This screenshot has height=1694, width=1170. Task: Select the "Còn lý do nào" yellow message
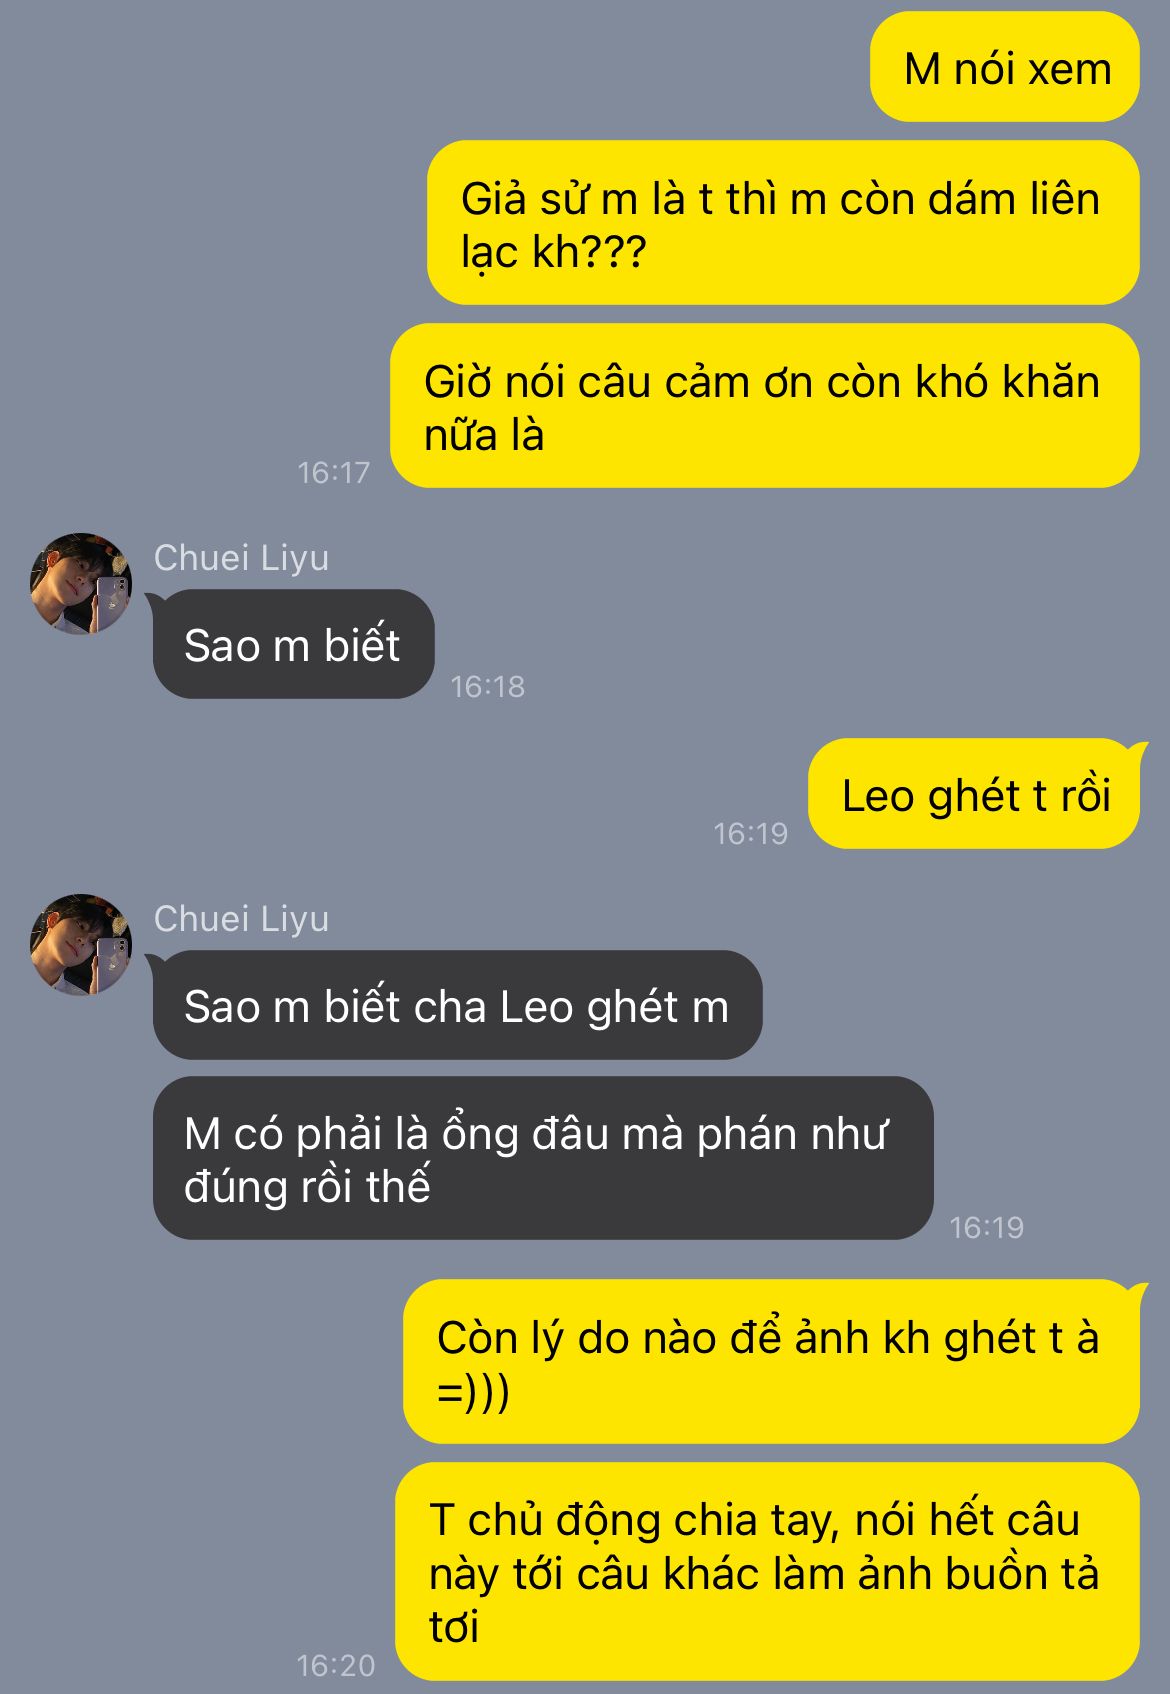[771, 1361]
